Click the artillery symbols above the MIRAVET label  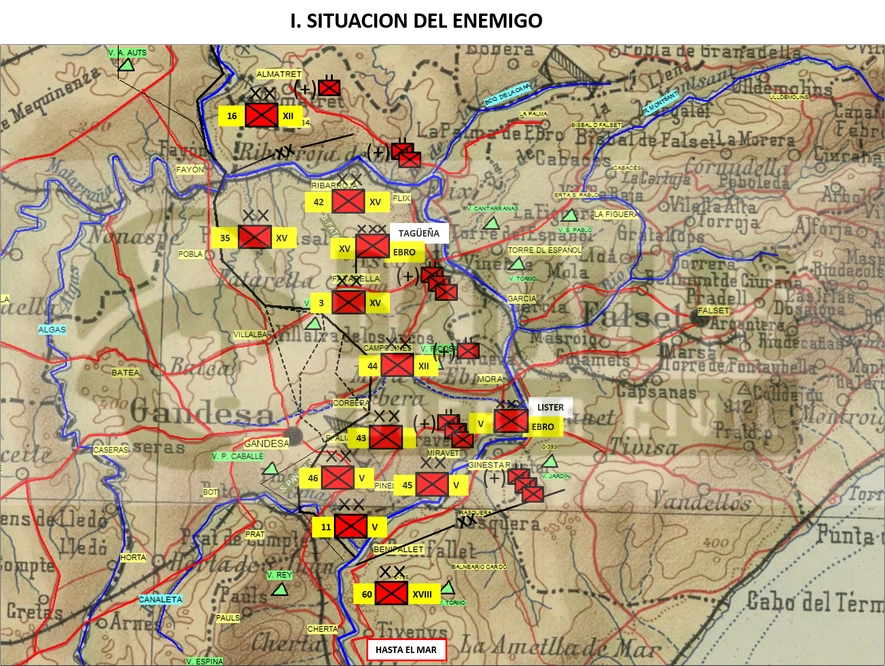[x=455, y=431]
